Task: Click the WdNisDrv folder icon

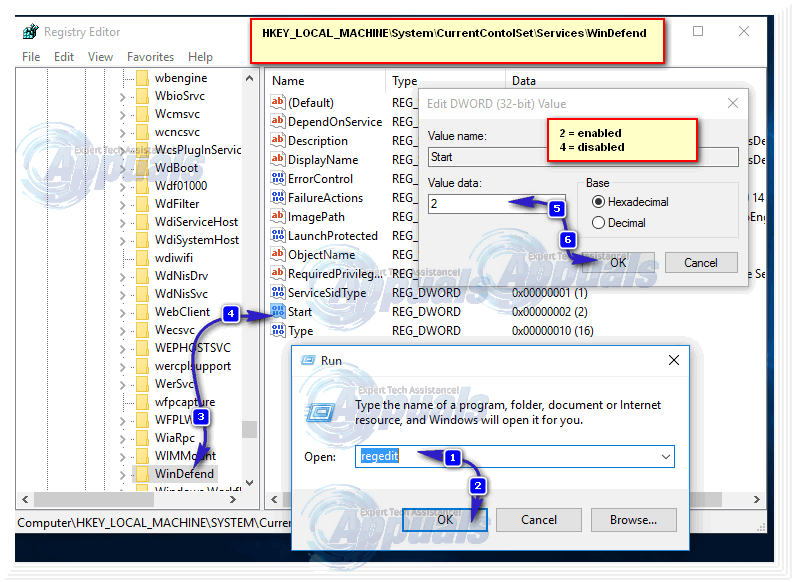Action: pyautogui.click(x=143, y=276)
